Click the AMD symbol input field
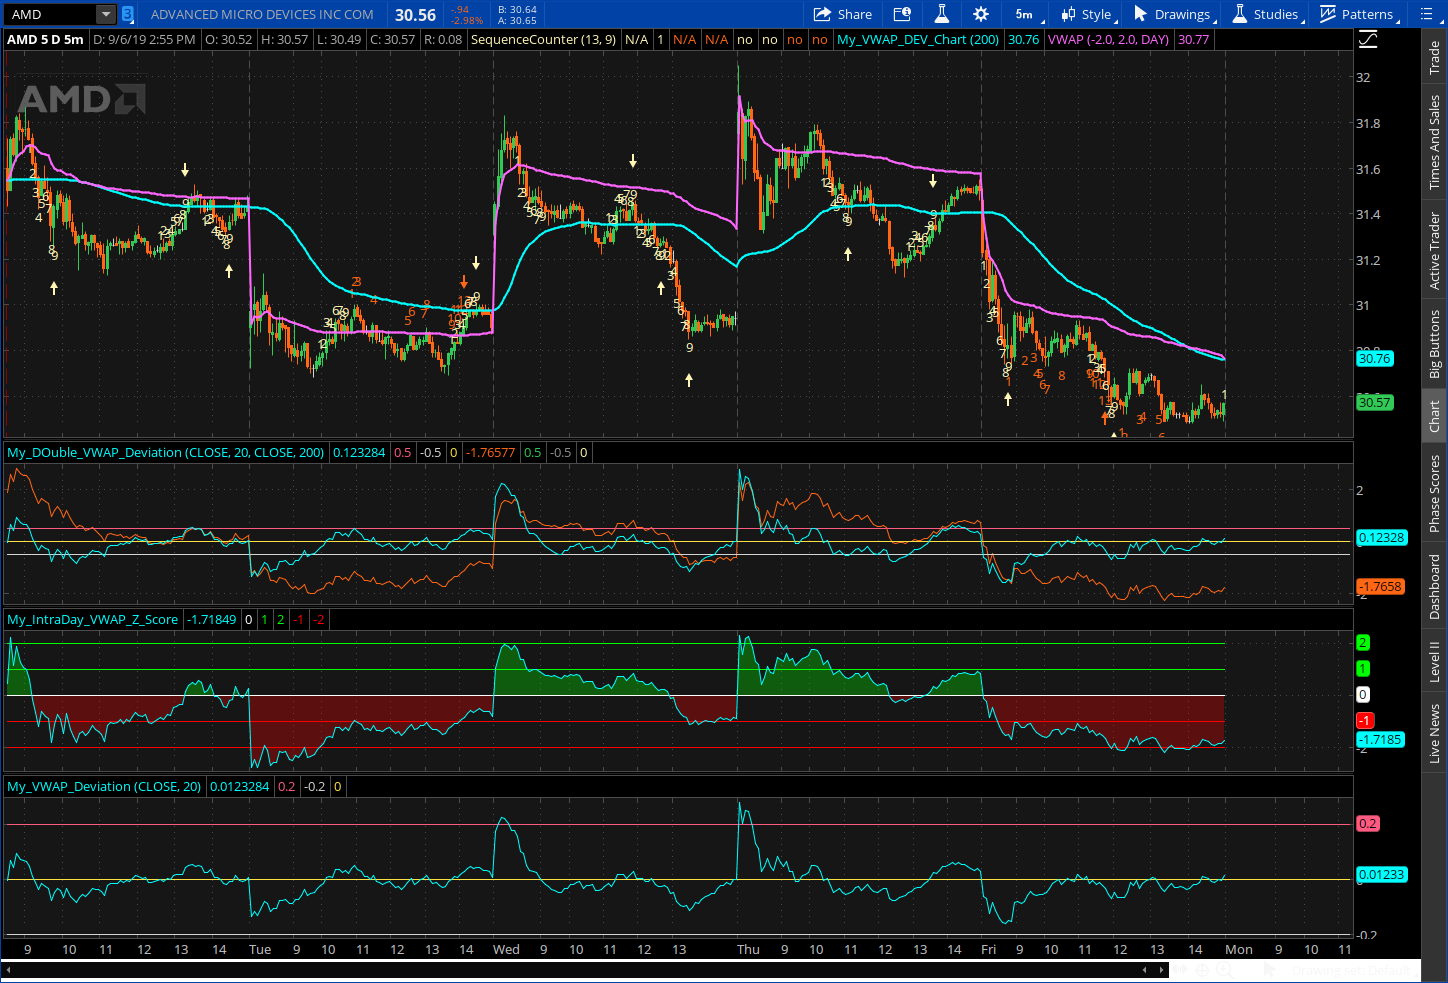The height and width of the screenshot is (983, 1448). (50, 14)
